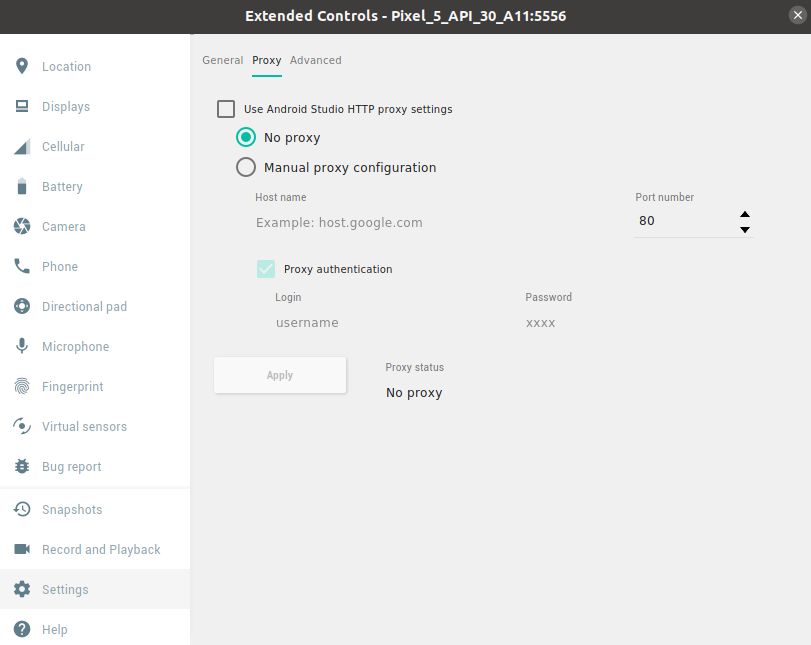The height and width of the screenshot is (645, 811).
Task: Decrease port number with down arrow
Action: click(744, 229)
